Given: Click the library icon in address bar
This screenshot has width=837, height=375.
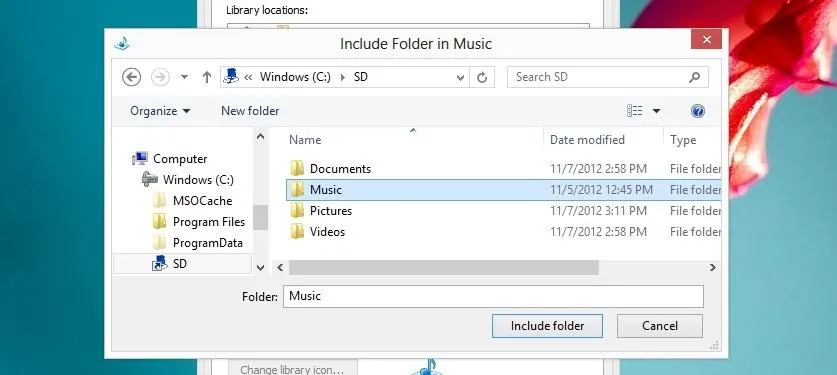Looking at the screenshot, I should pos(231,76).
